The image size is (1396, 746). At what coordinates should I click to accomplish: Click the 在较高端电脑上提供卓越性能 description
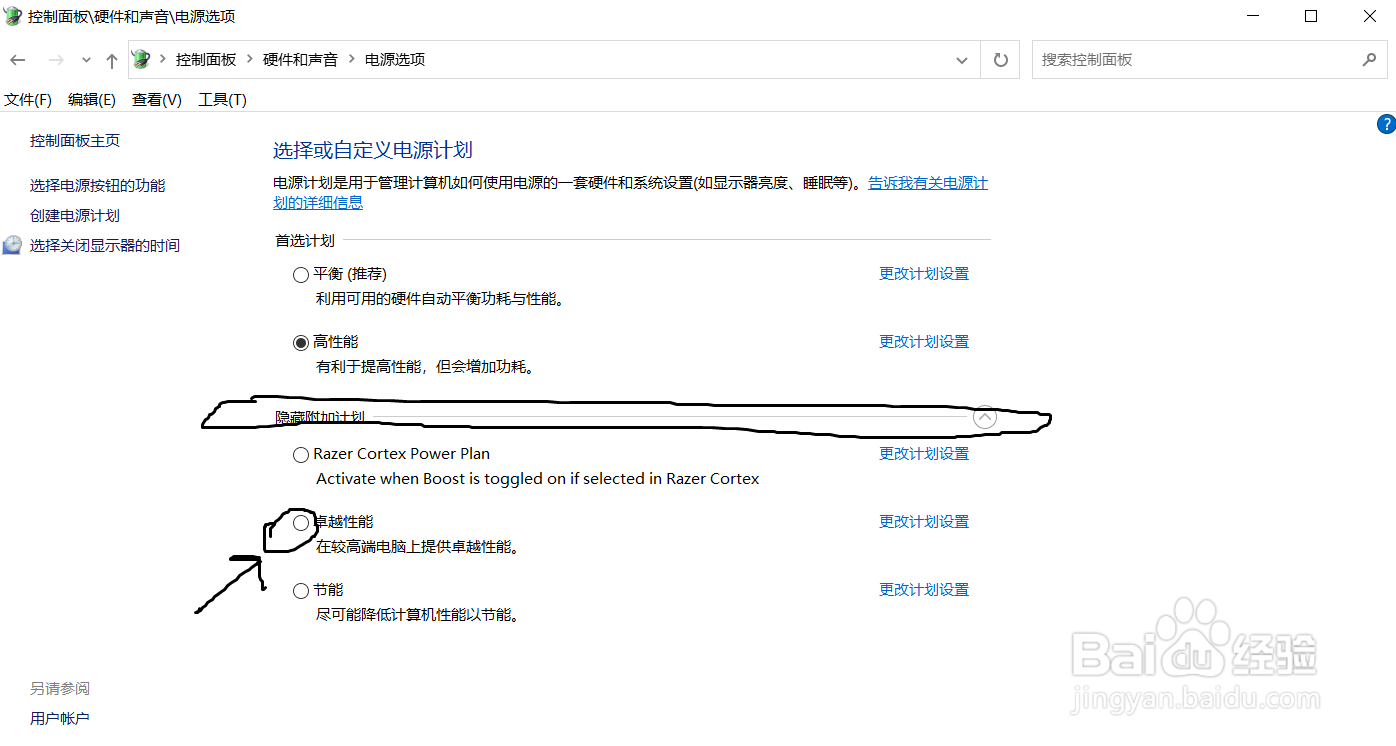418,547
